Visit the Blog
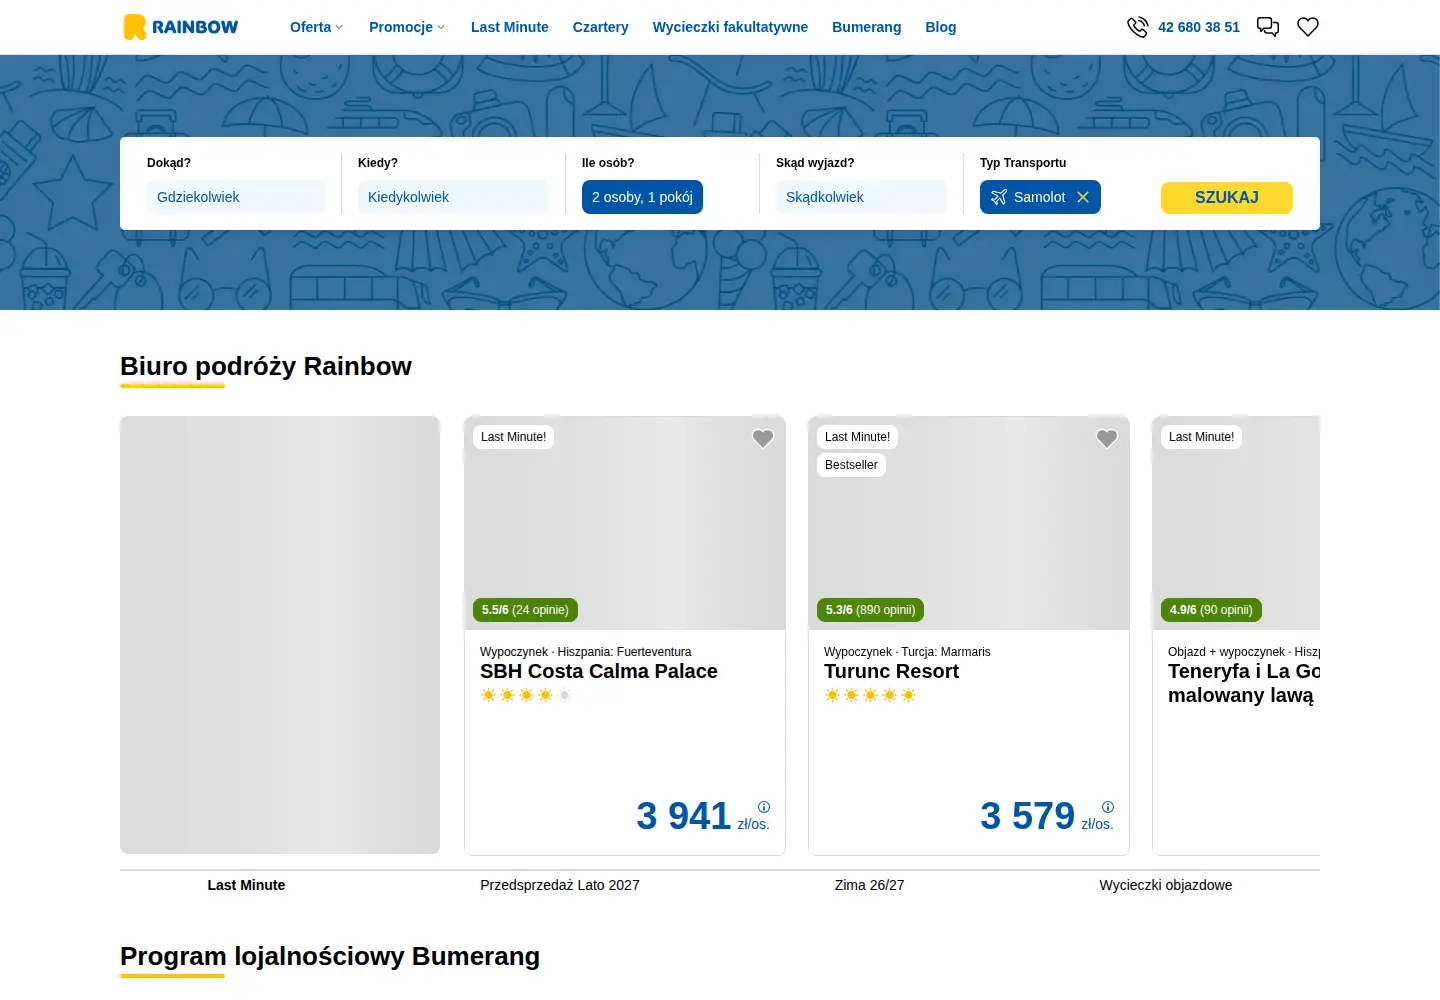Viewport: 1440px width, 1000px height. click(941, 27)
